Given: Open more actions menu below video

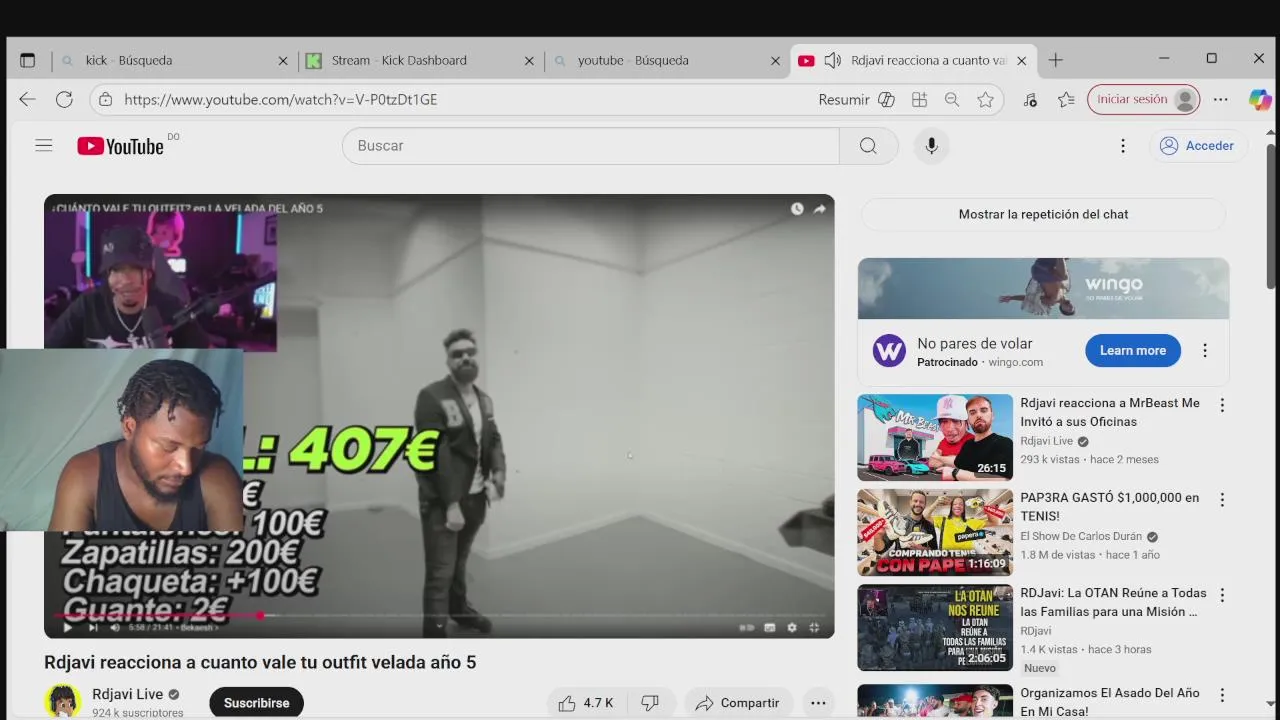Looking at the screenshot, I should click(818, 703).
